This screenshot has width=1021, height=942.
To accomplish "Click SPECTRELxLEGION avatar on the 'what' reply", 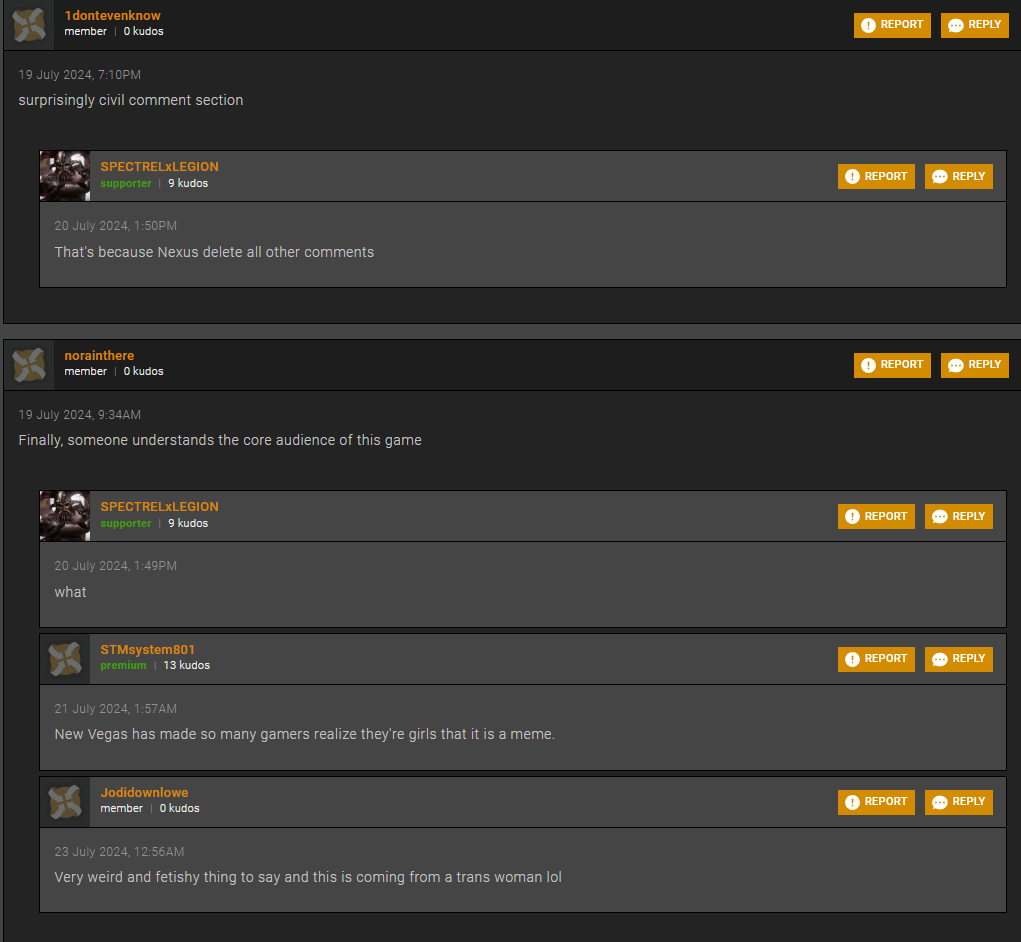I will (64, 516).
